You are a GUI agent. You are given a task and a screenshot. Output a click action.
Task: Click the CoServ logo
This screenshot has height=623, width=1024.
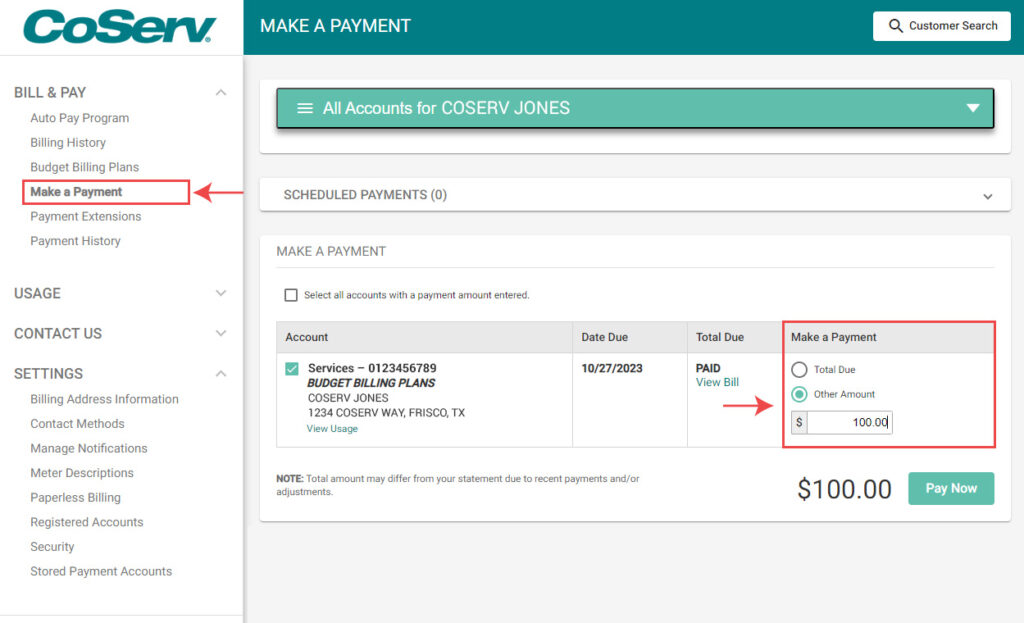(x=120, y=26)
